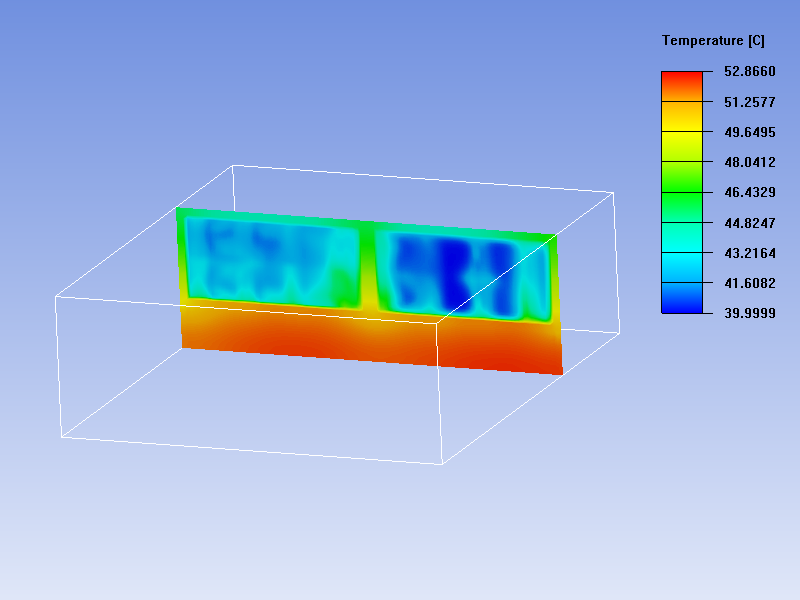
Task: Select the 44.8247 legend value
Action: pyautogui.click(x=749, y=223)
